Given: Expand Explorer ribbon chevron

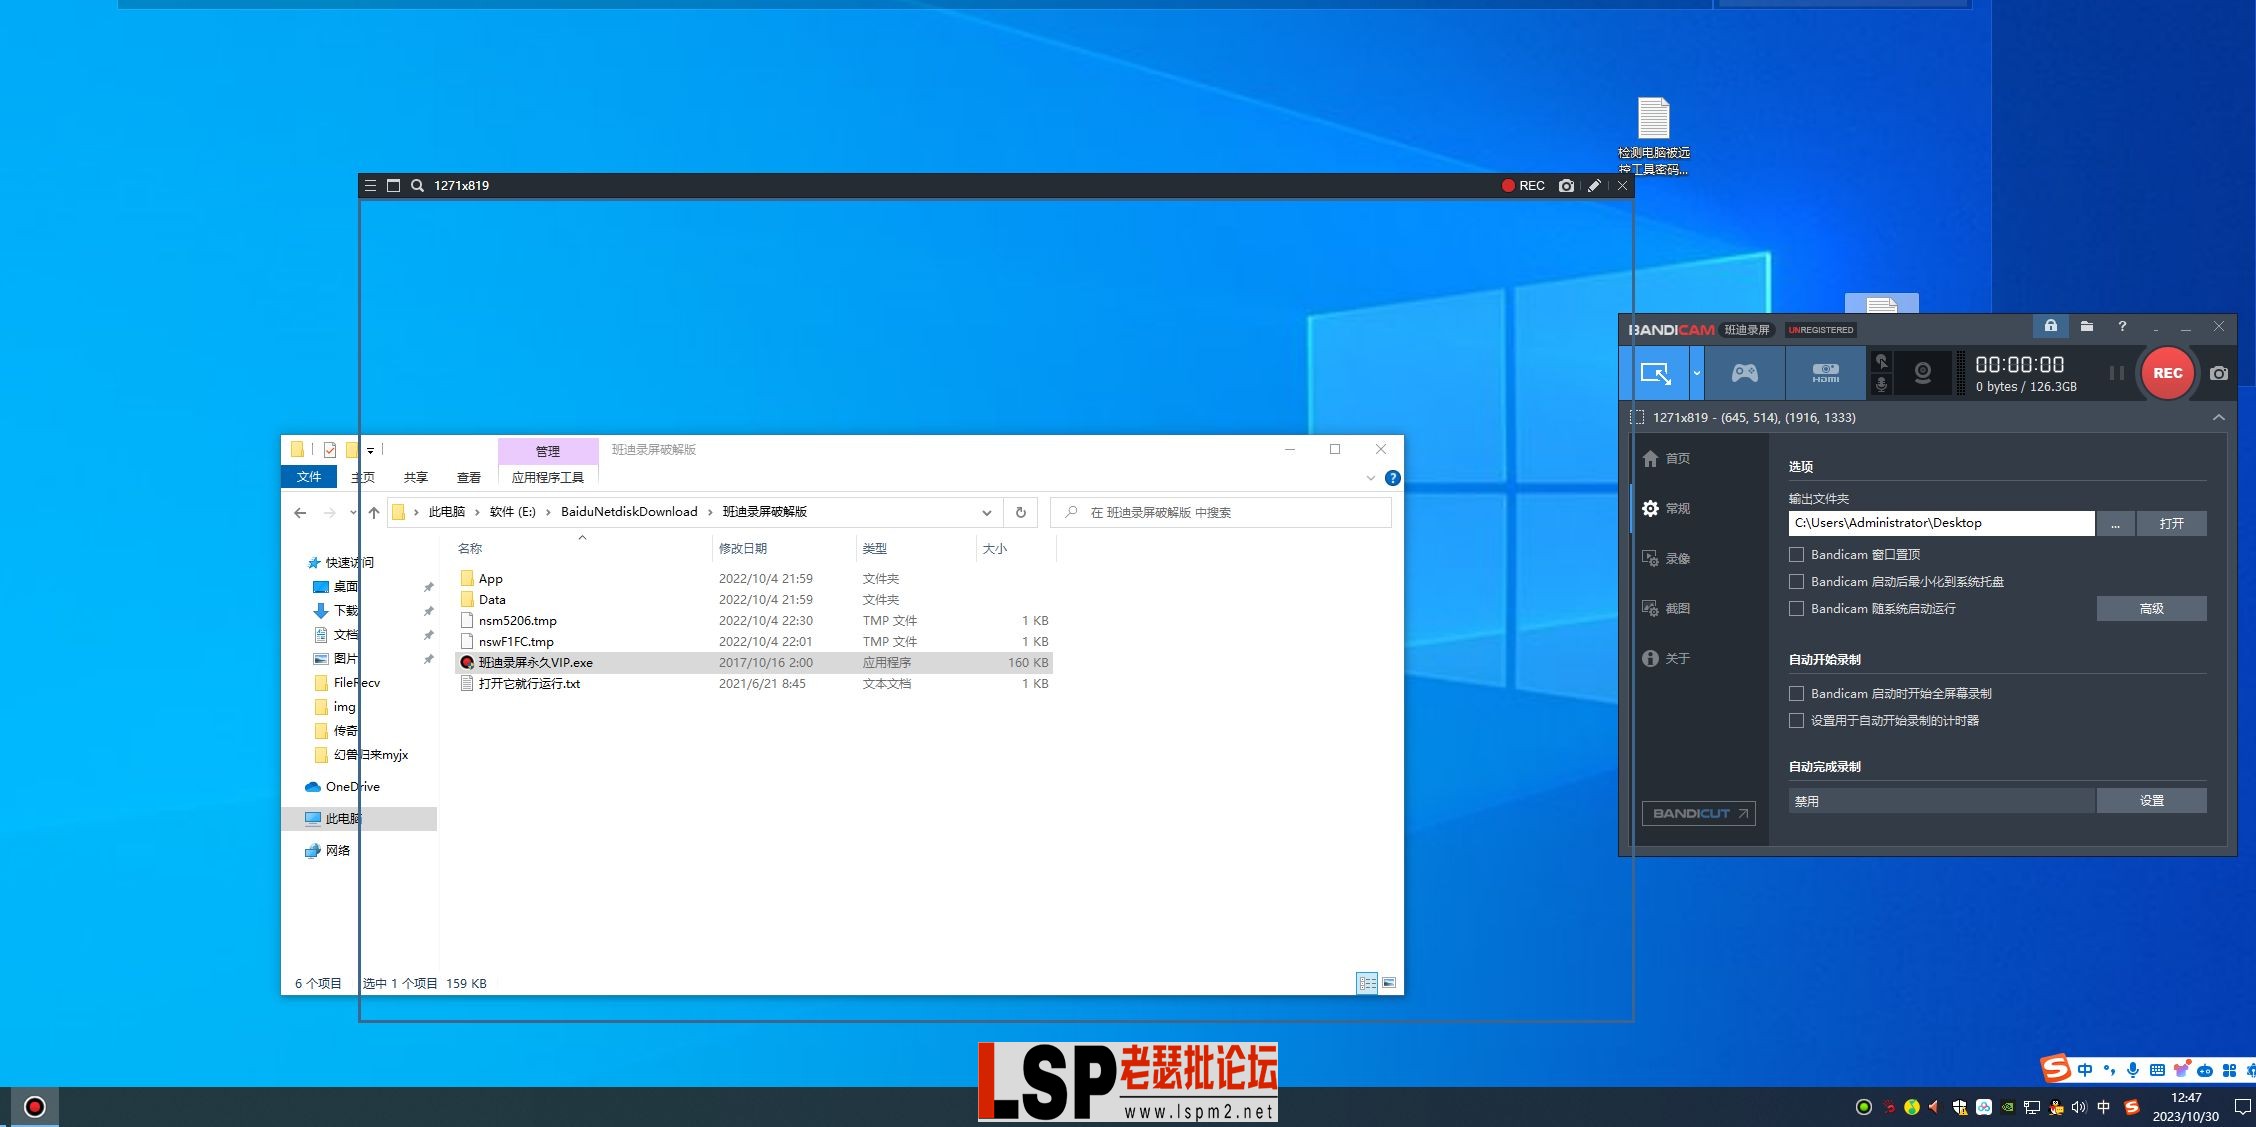Looking at the screenshot, I should tap(1370, 478).
